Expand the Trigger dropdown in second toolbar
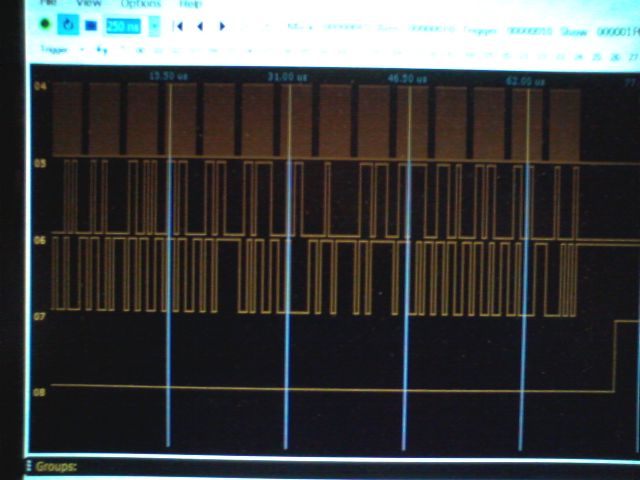This screenshot has height=480, width=640. tap(82, 48)
